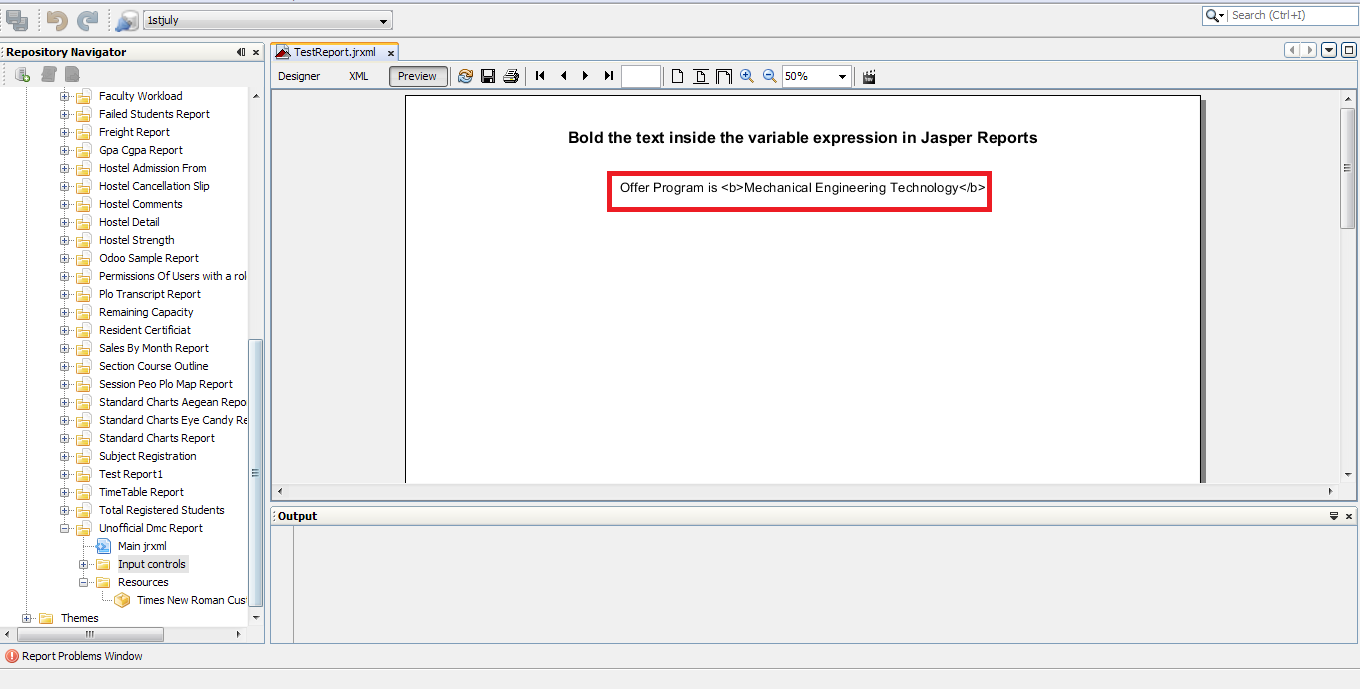
Task: Switch to the XML view tab
Action: point(358,75)
